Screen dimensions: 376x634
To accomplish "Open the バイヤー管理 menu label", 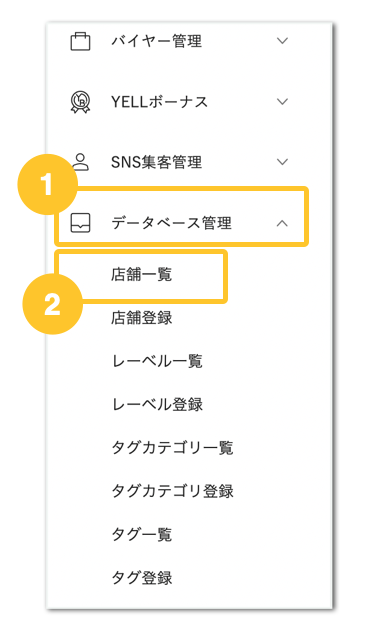I will 156,41.
